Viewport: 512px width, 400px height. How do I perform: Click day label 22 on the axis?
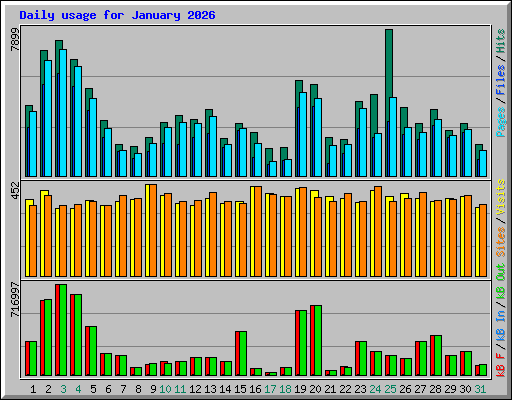click(345, 389)
